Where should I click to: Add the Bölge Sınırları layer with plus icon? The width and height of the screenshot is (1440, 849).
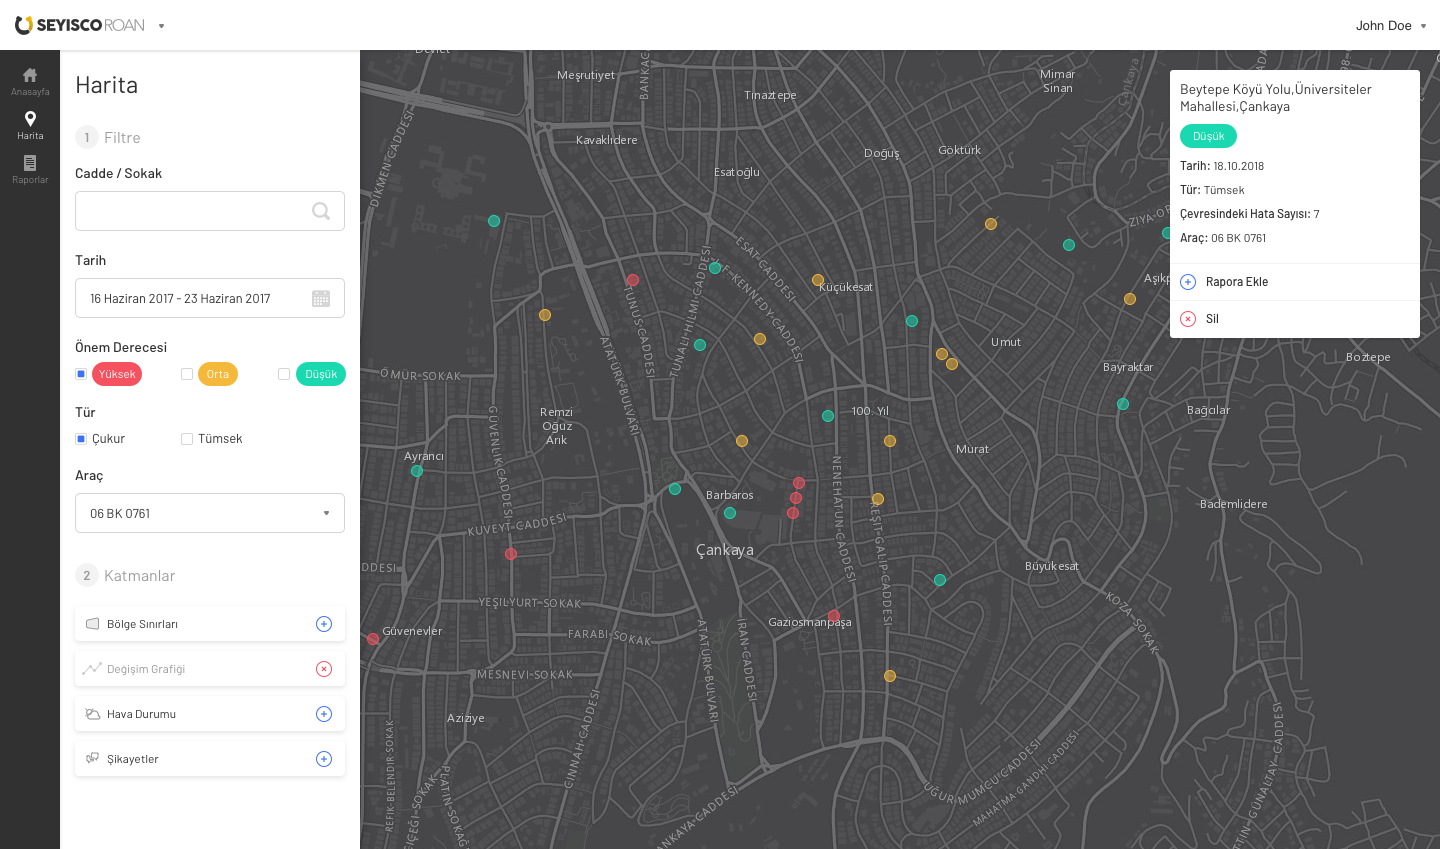(324, 624)
